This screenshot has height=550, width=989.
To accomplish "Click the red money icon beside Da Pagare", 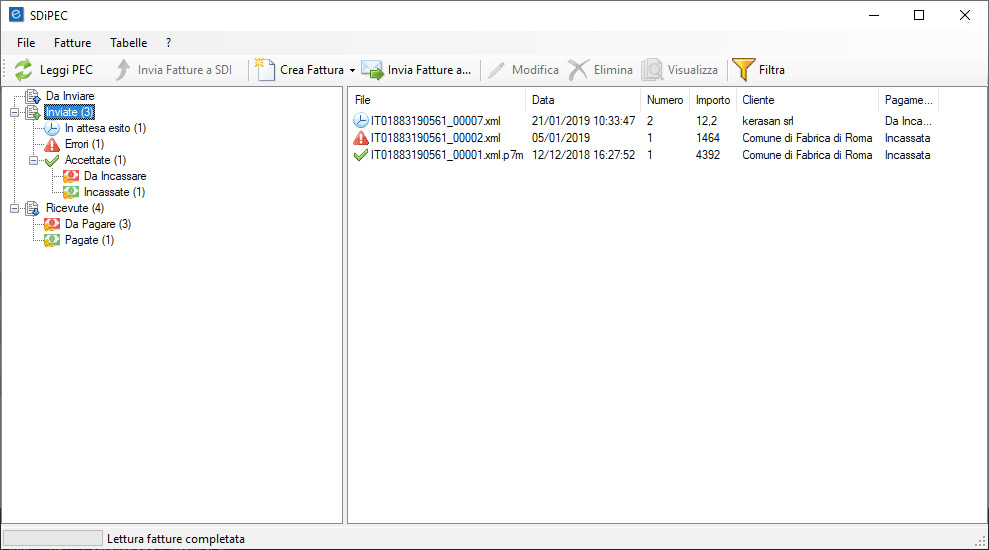I will (52, 224).
